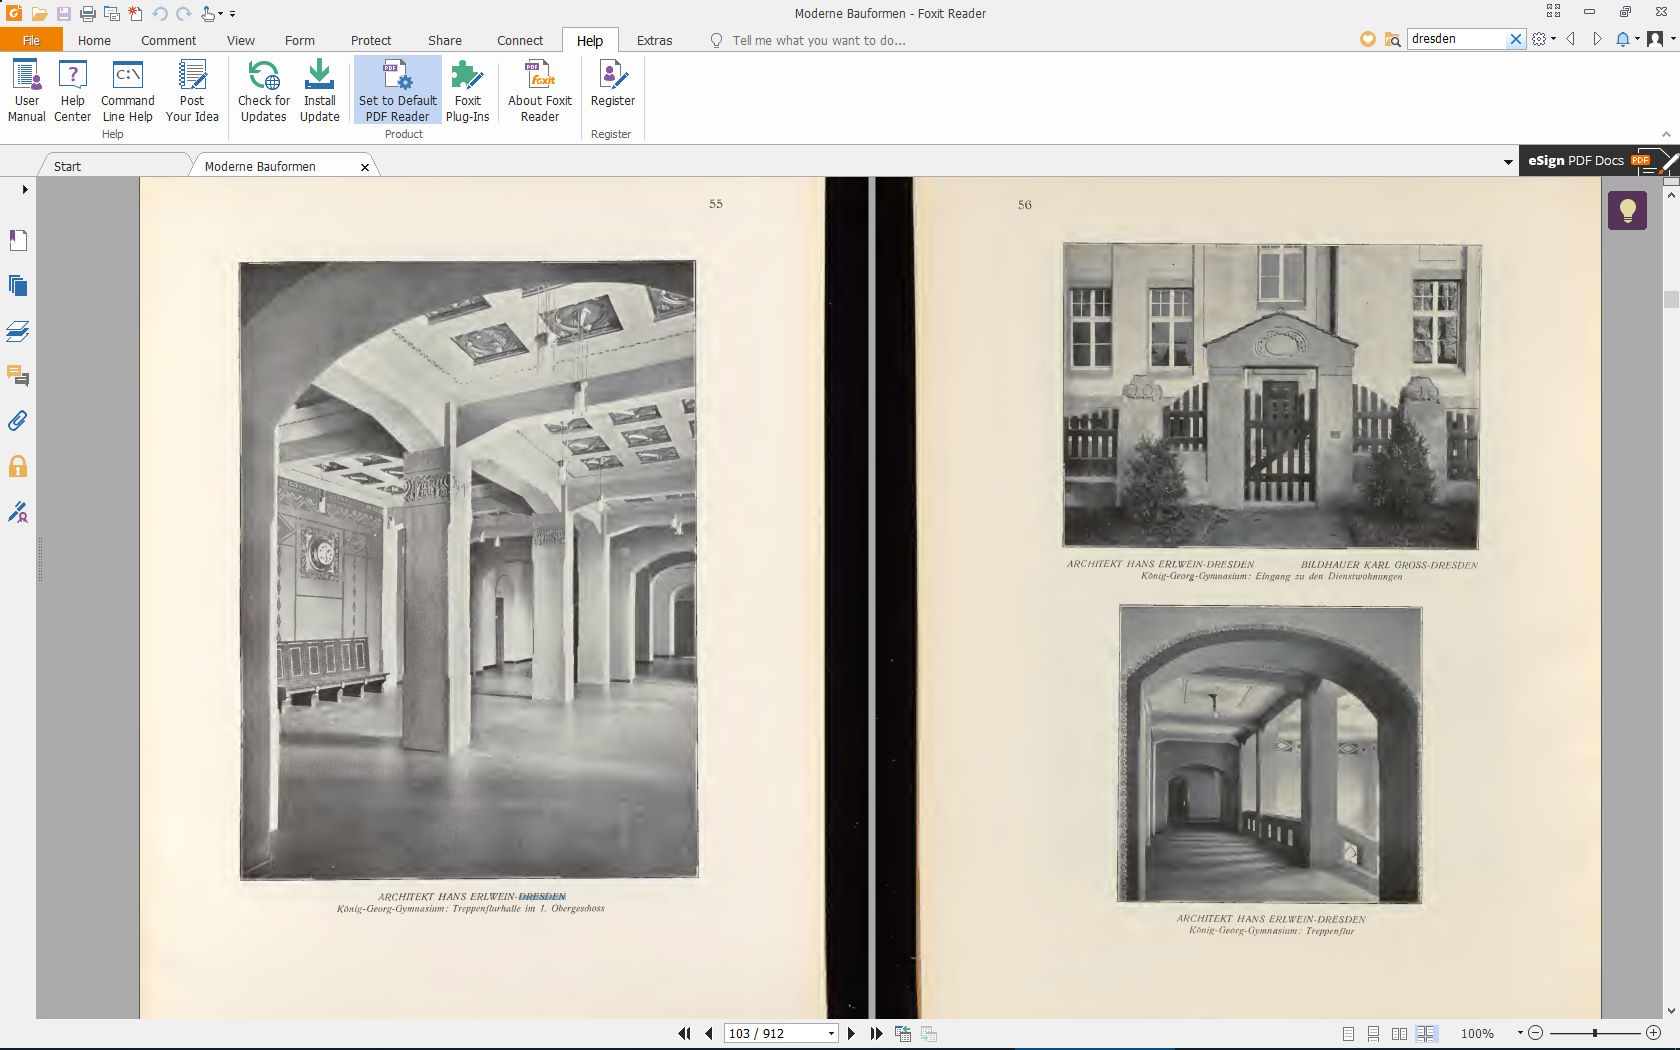Open the zoom percentage dropdown
This screenshot has height=1050, width=1680.
pyautogui.click(x=1520, y=1033)
